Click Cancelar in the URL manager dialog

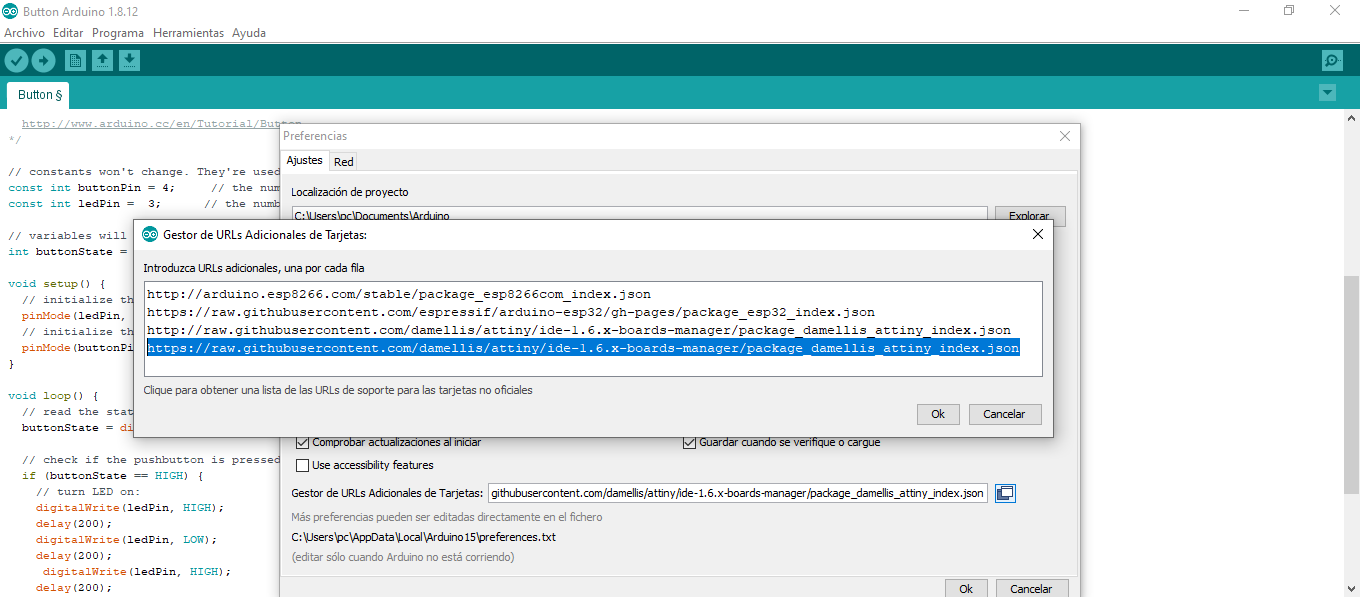[1004, 414]
